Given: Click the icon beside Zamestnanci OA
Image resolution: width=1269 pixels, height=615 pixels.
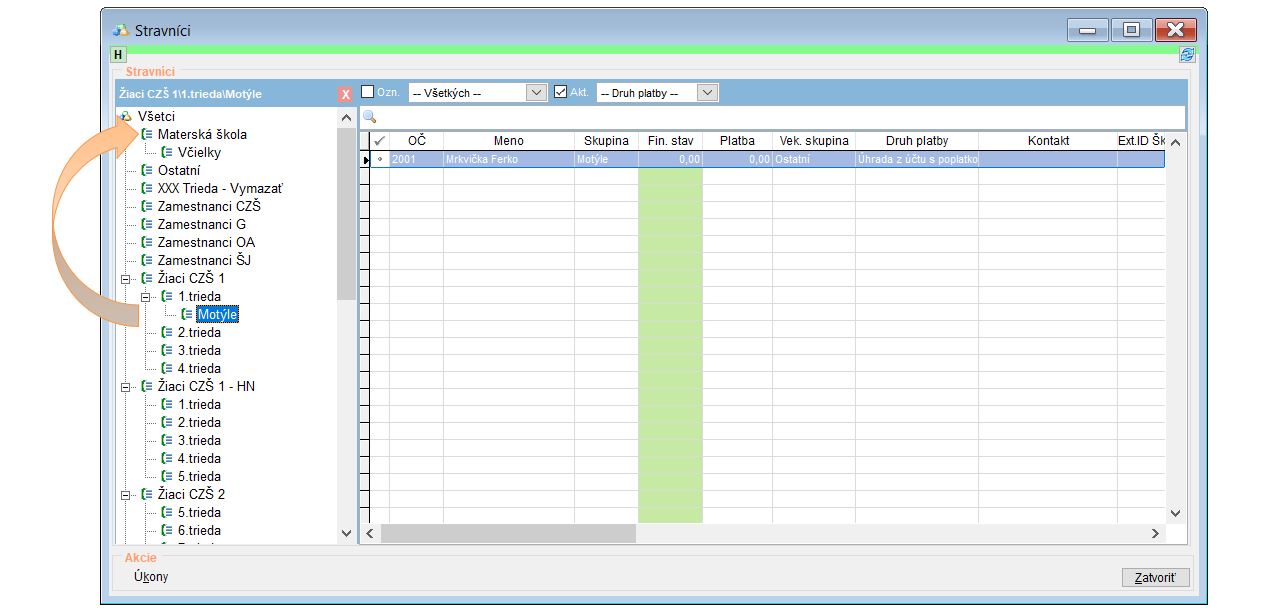Looking at the screenshot, I should coord(147,243).
